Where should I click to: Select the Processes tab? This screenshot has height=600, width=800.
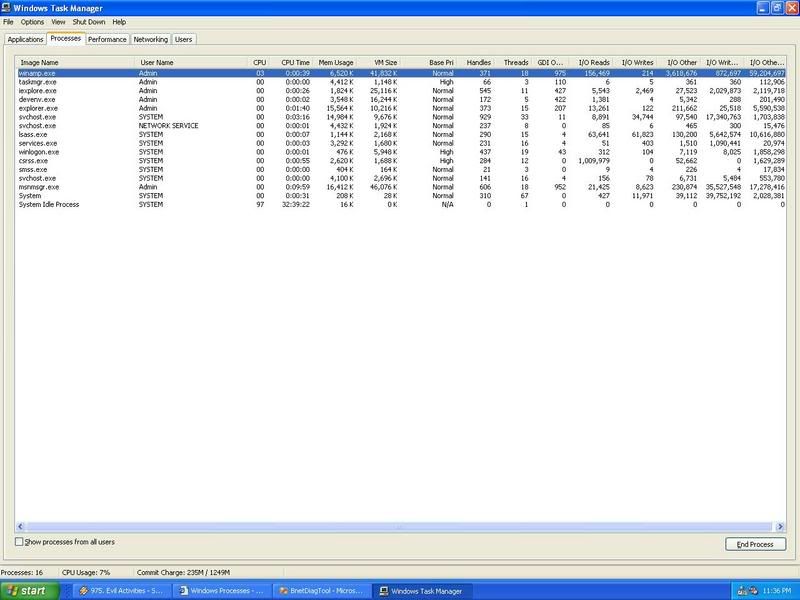point(66,38)
